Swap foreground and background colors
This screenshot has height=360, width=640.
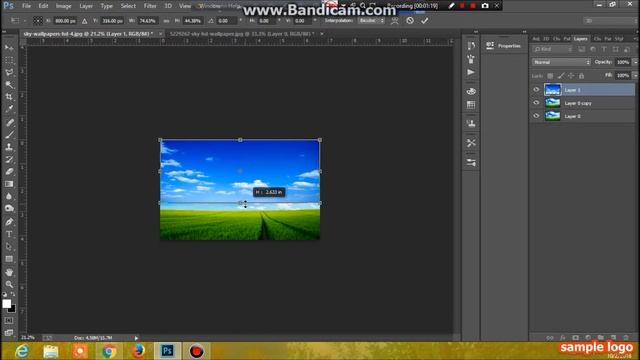pyautogui.click(x=13, y=294)
